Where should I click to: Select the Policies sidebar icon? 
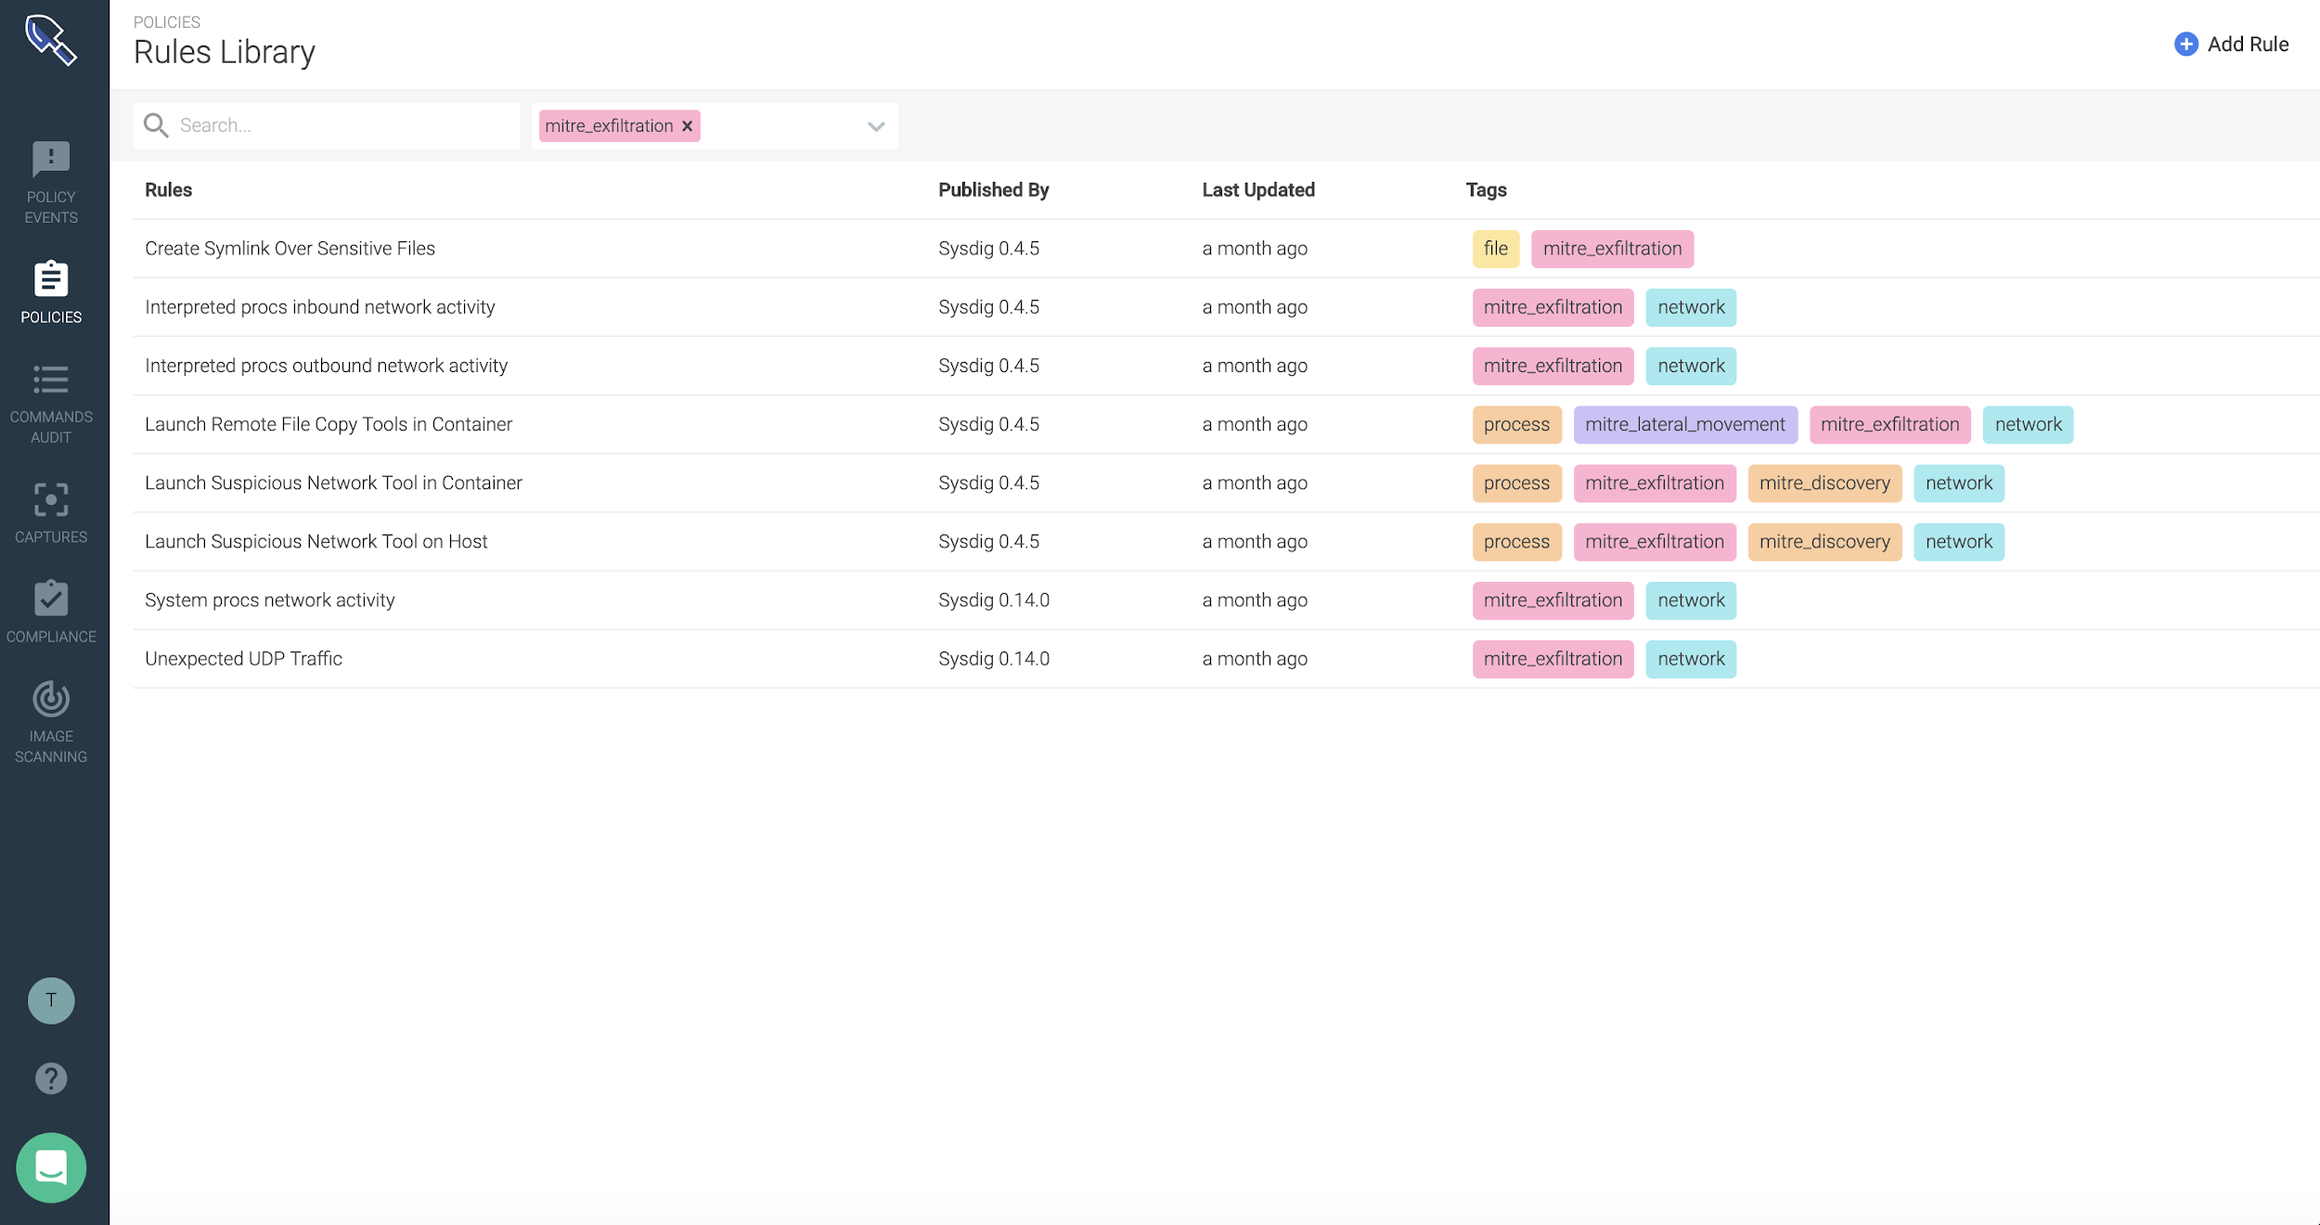(x=50, y=290)
